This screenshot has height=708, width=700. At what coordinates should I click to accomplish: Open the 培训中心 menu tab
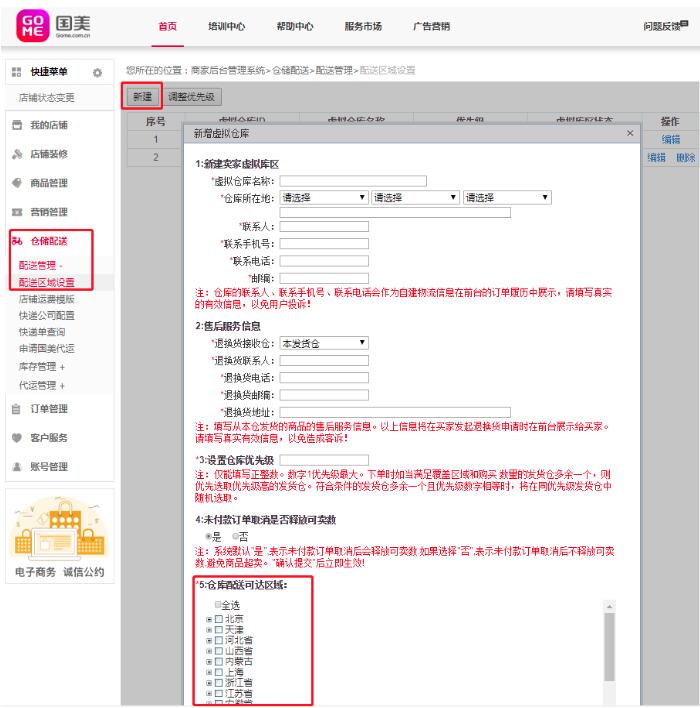[x=225, y=27]
